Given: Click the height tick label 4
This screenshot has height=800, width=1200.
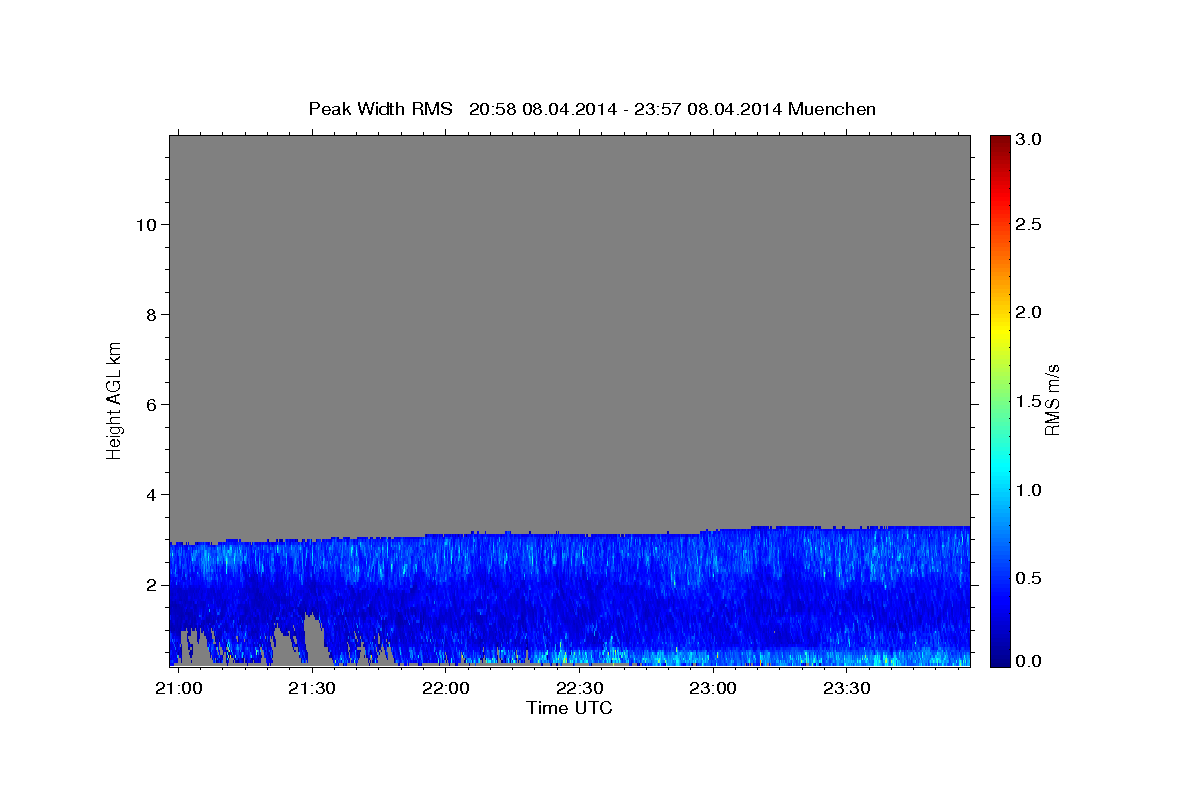Looking at the screenshot, I should [x=152, y=495].
